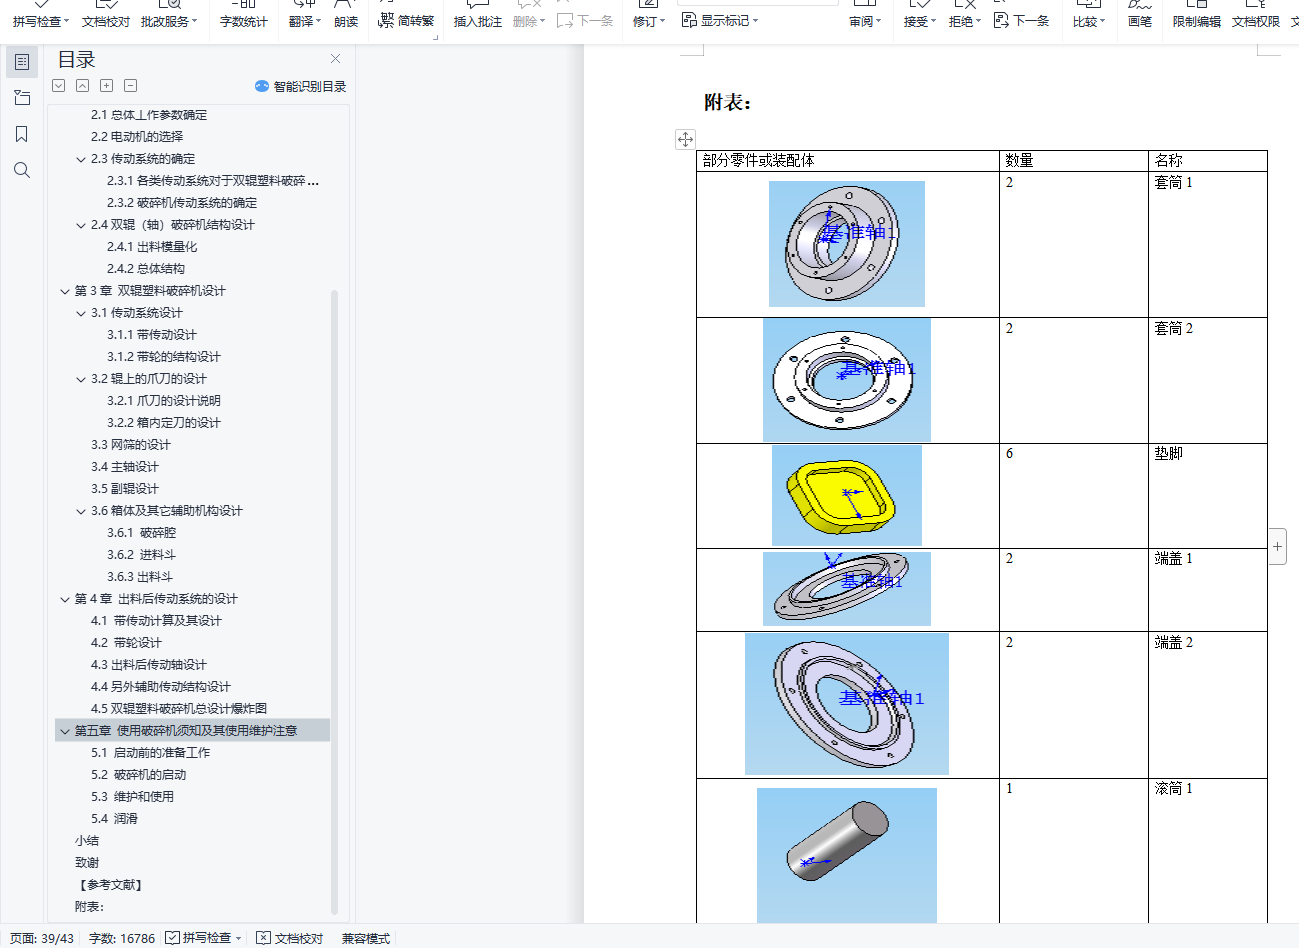Open the bookmark sidebar panel icon
Image resolution: width=1299 pixels, height=948 pixels.
click(22, 134)
